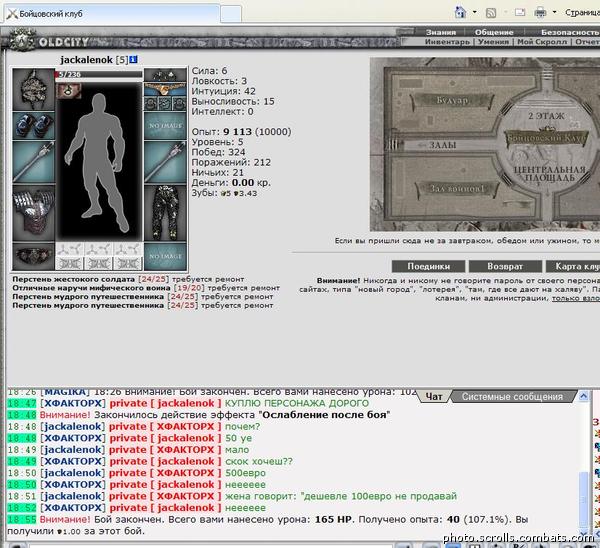Viewport: 600px width, 548px height.
Task: Enter Зал воинов 1 on the map
Action: 458,188
